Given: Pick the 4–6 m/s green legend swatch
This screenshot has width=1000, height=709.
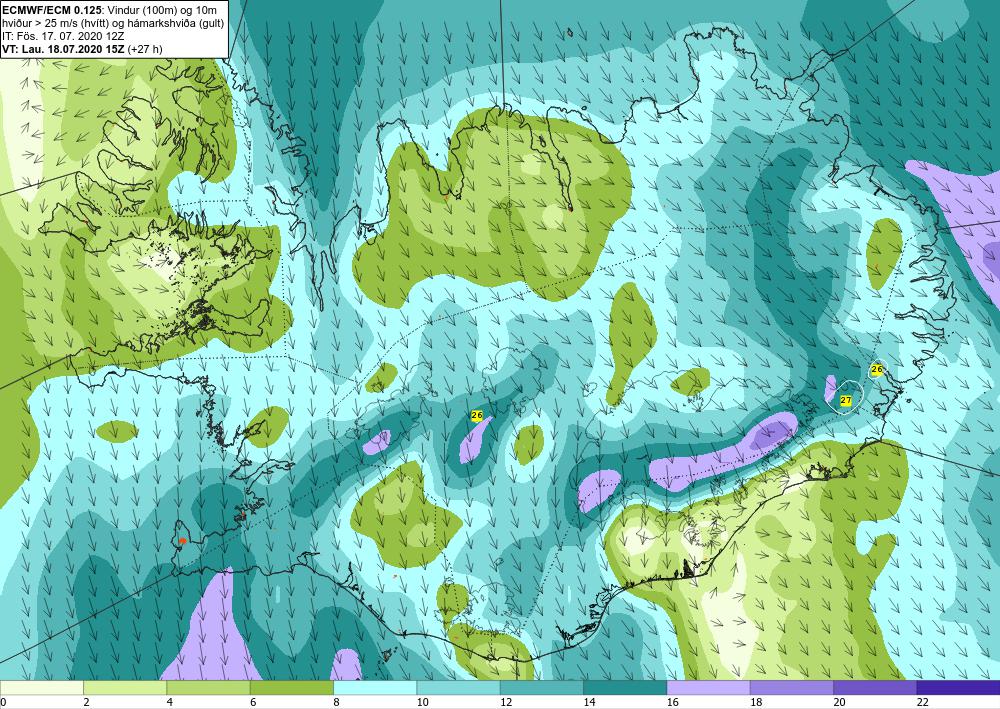Looking at the screenshot, I should (208, 688).
